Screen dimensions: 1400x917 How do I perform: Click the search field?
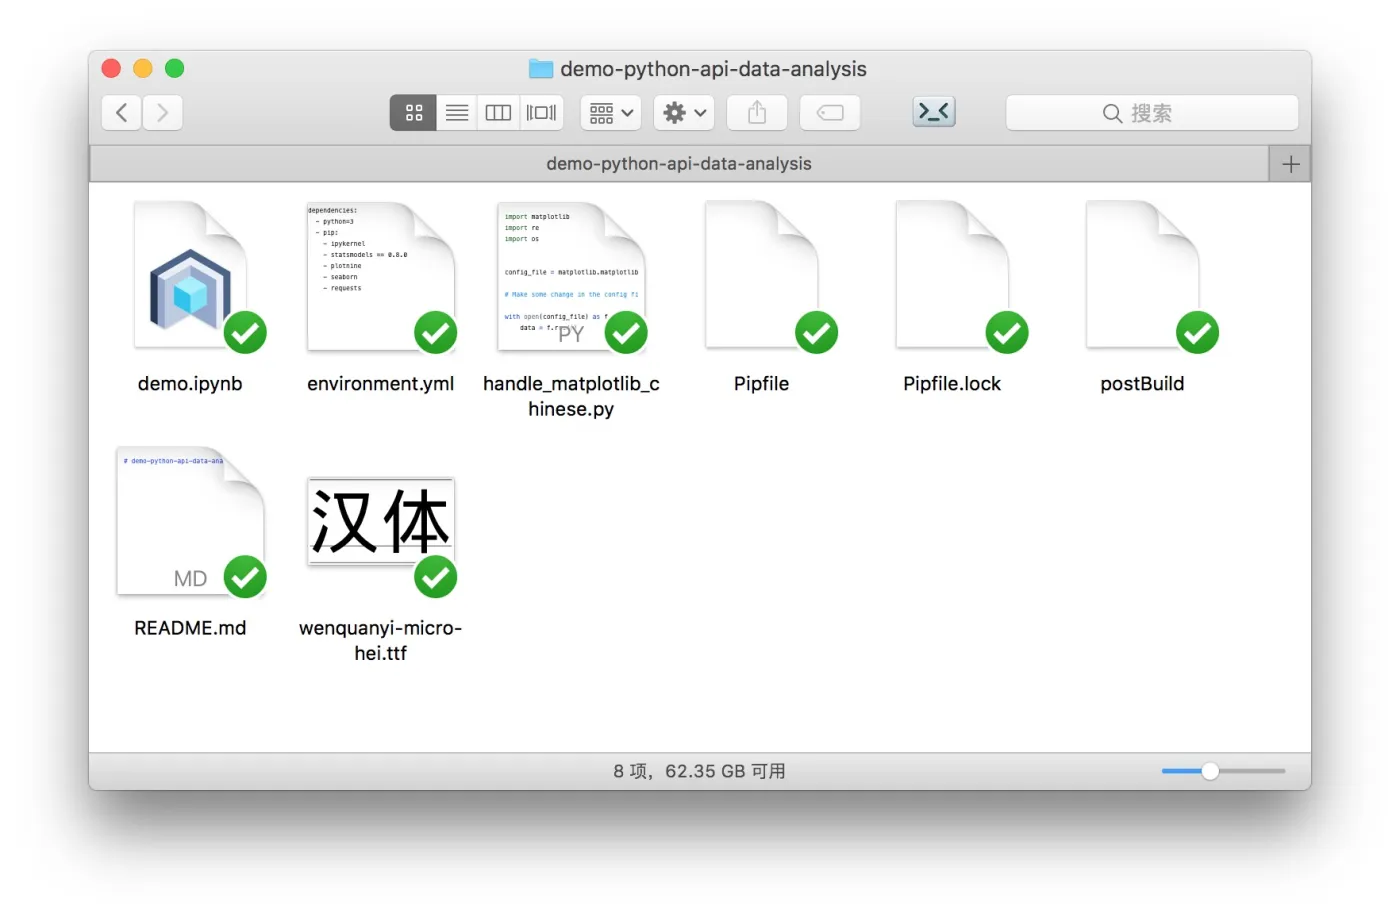click(1152, 113)
